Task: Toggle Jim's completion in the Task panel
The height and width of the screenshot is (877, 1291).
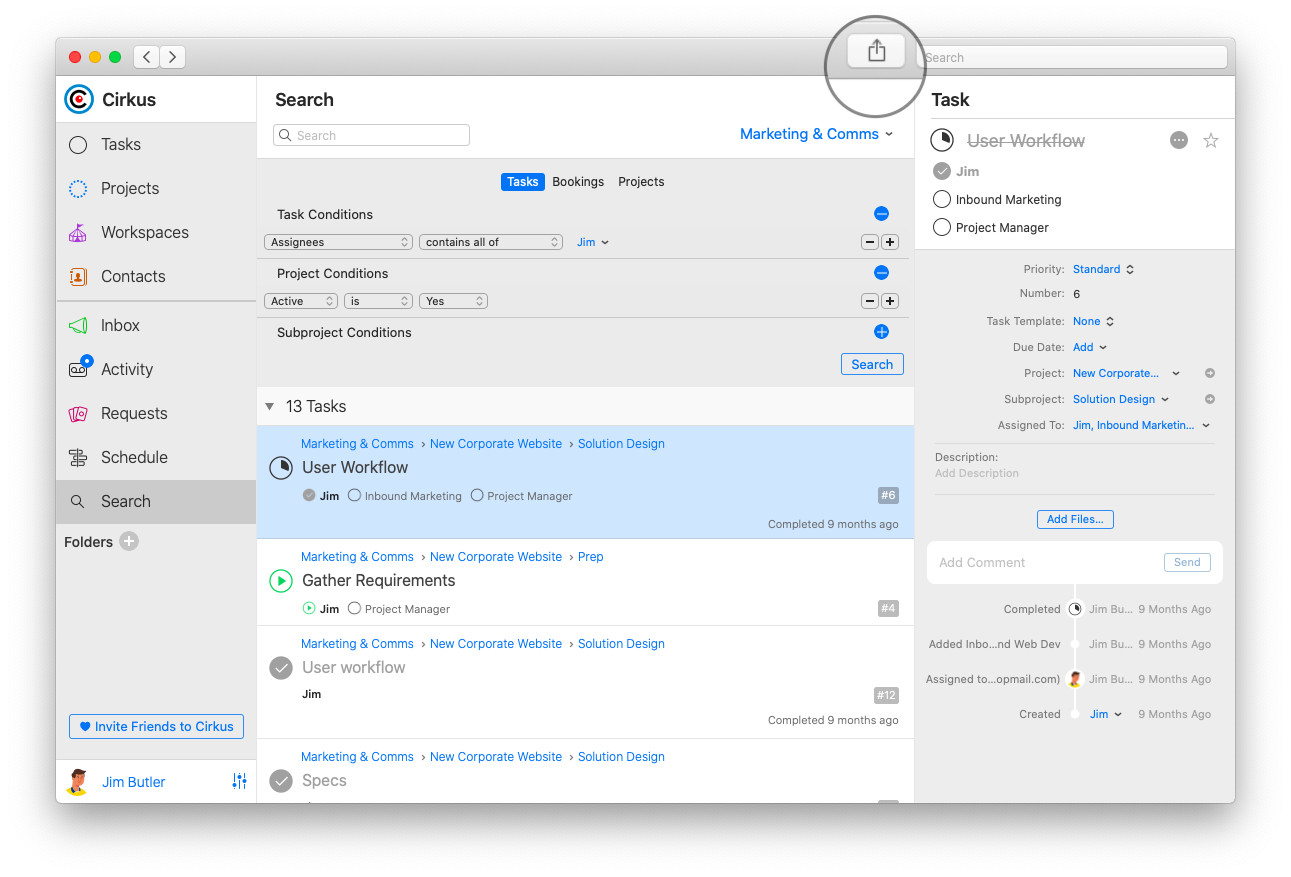Action: coord(941,171)
